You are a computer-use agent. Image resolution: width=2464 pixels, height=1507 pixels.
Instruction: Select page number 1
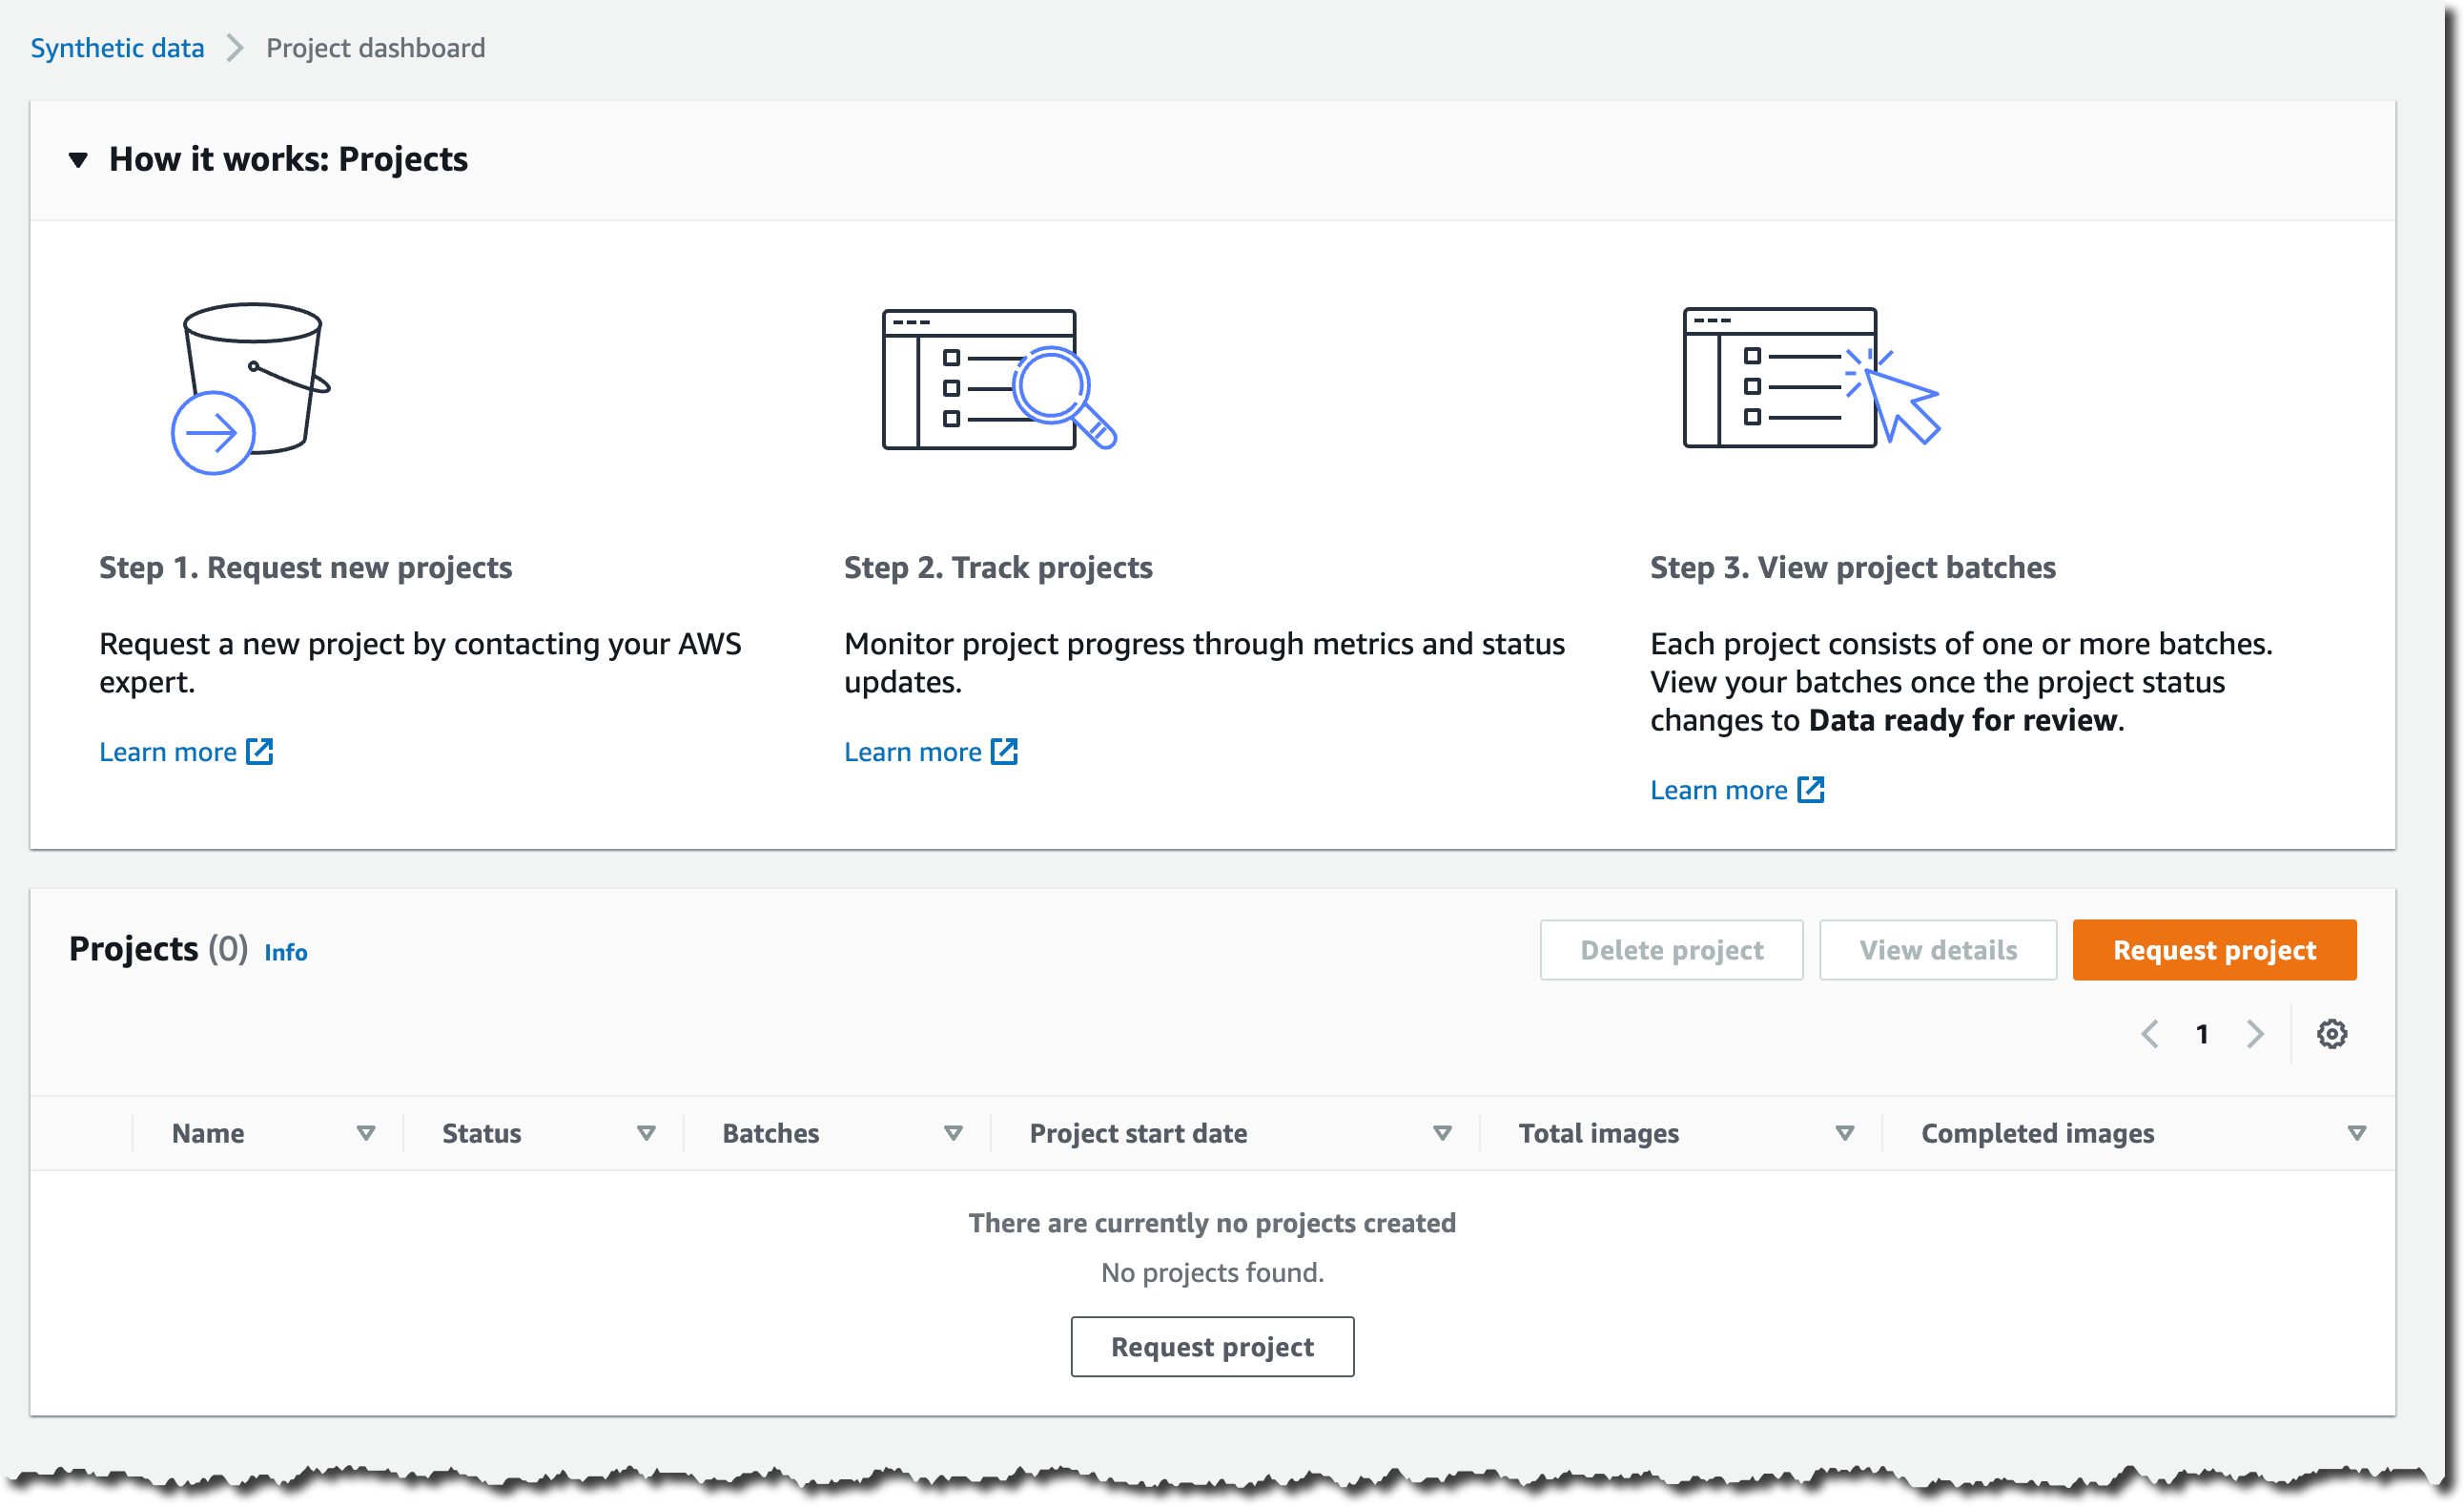click(2202, 1034)
